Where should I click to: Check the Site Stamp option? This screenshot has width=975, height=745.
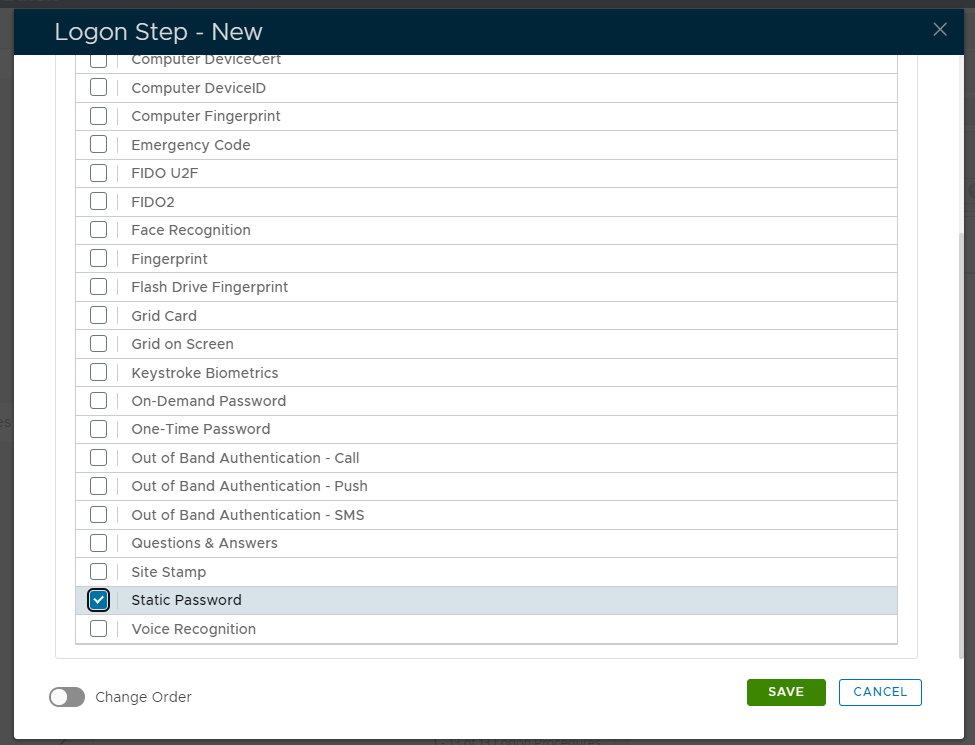click(x=98, y=572)
